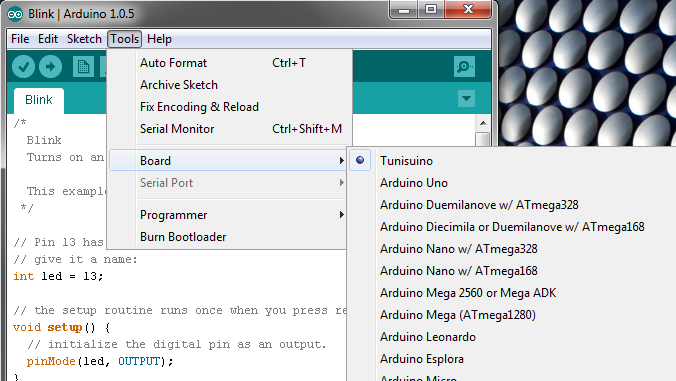Expand the Programmer submenu

228,215
